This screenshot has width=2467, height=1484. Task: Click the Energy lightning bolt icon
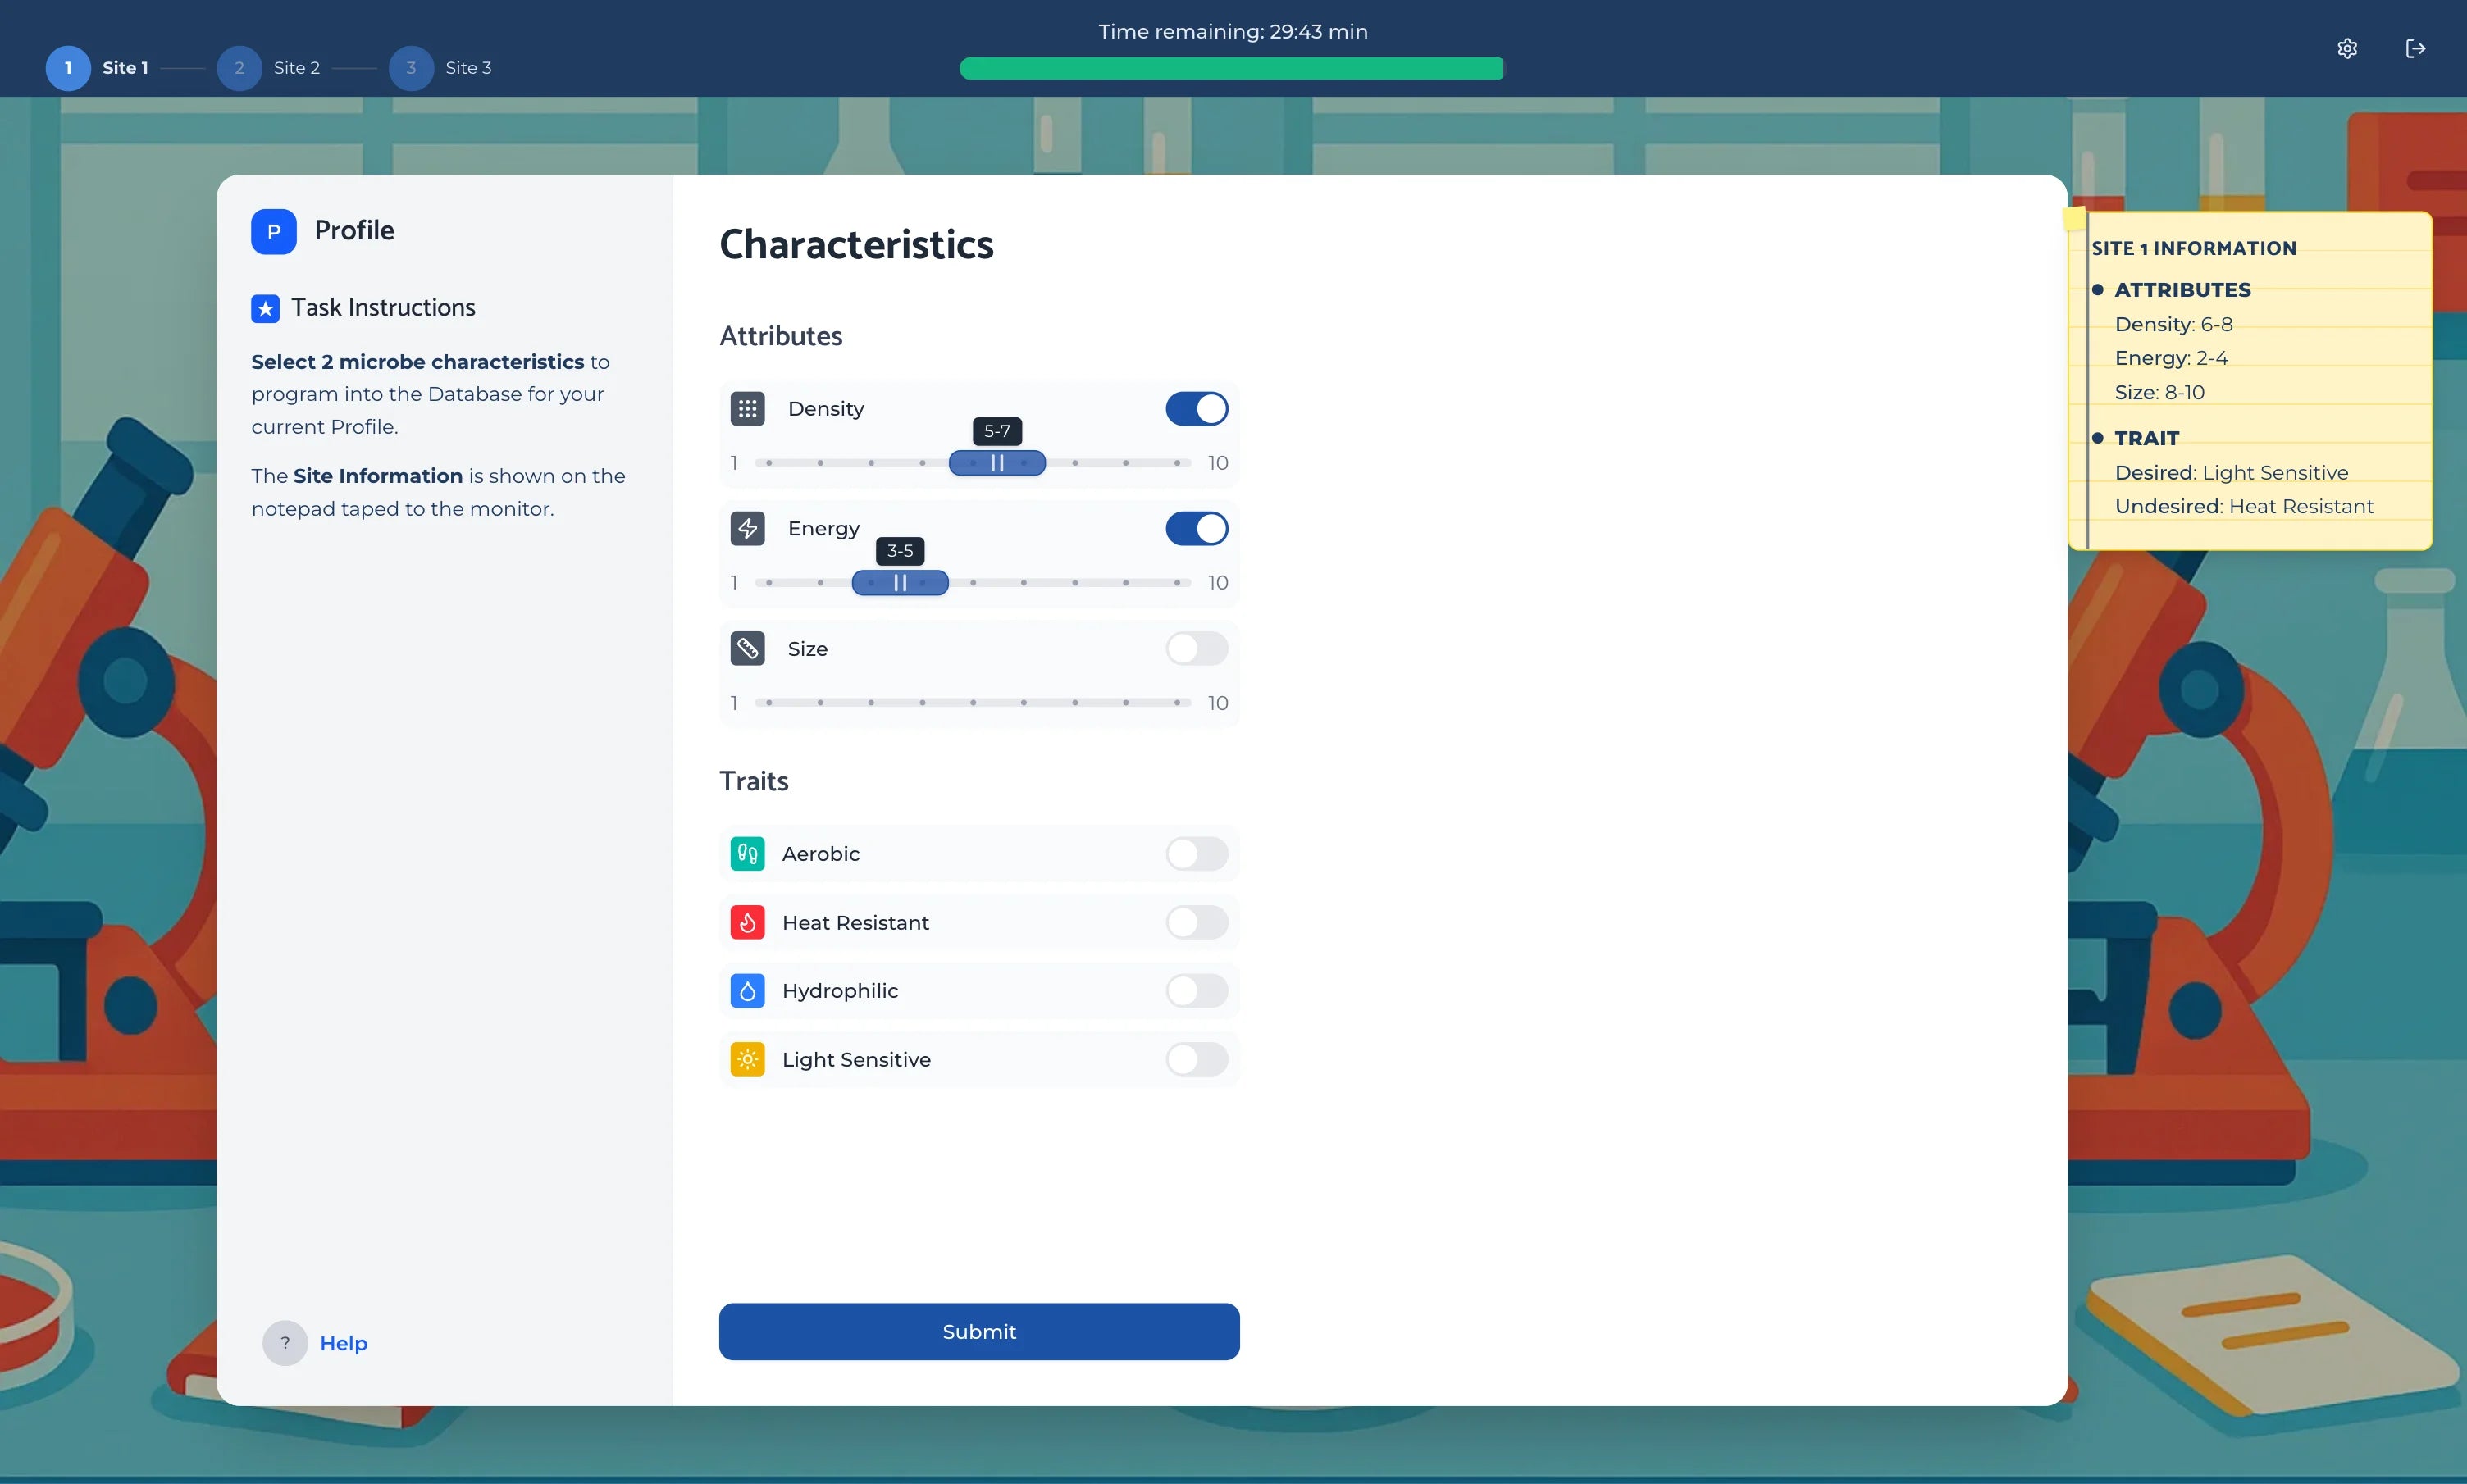coord(747,529)
